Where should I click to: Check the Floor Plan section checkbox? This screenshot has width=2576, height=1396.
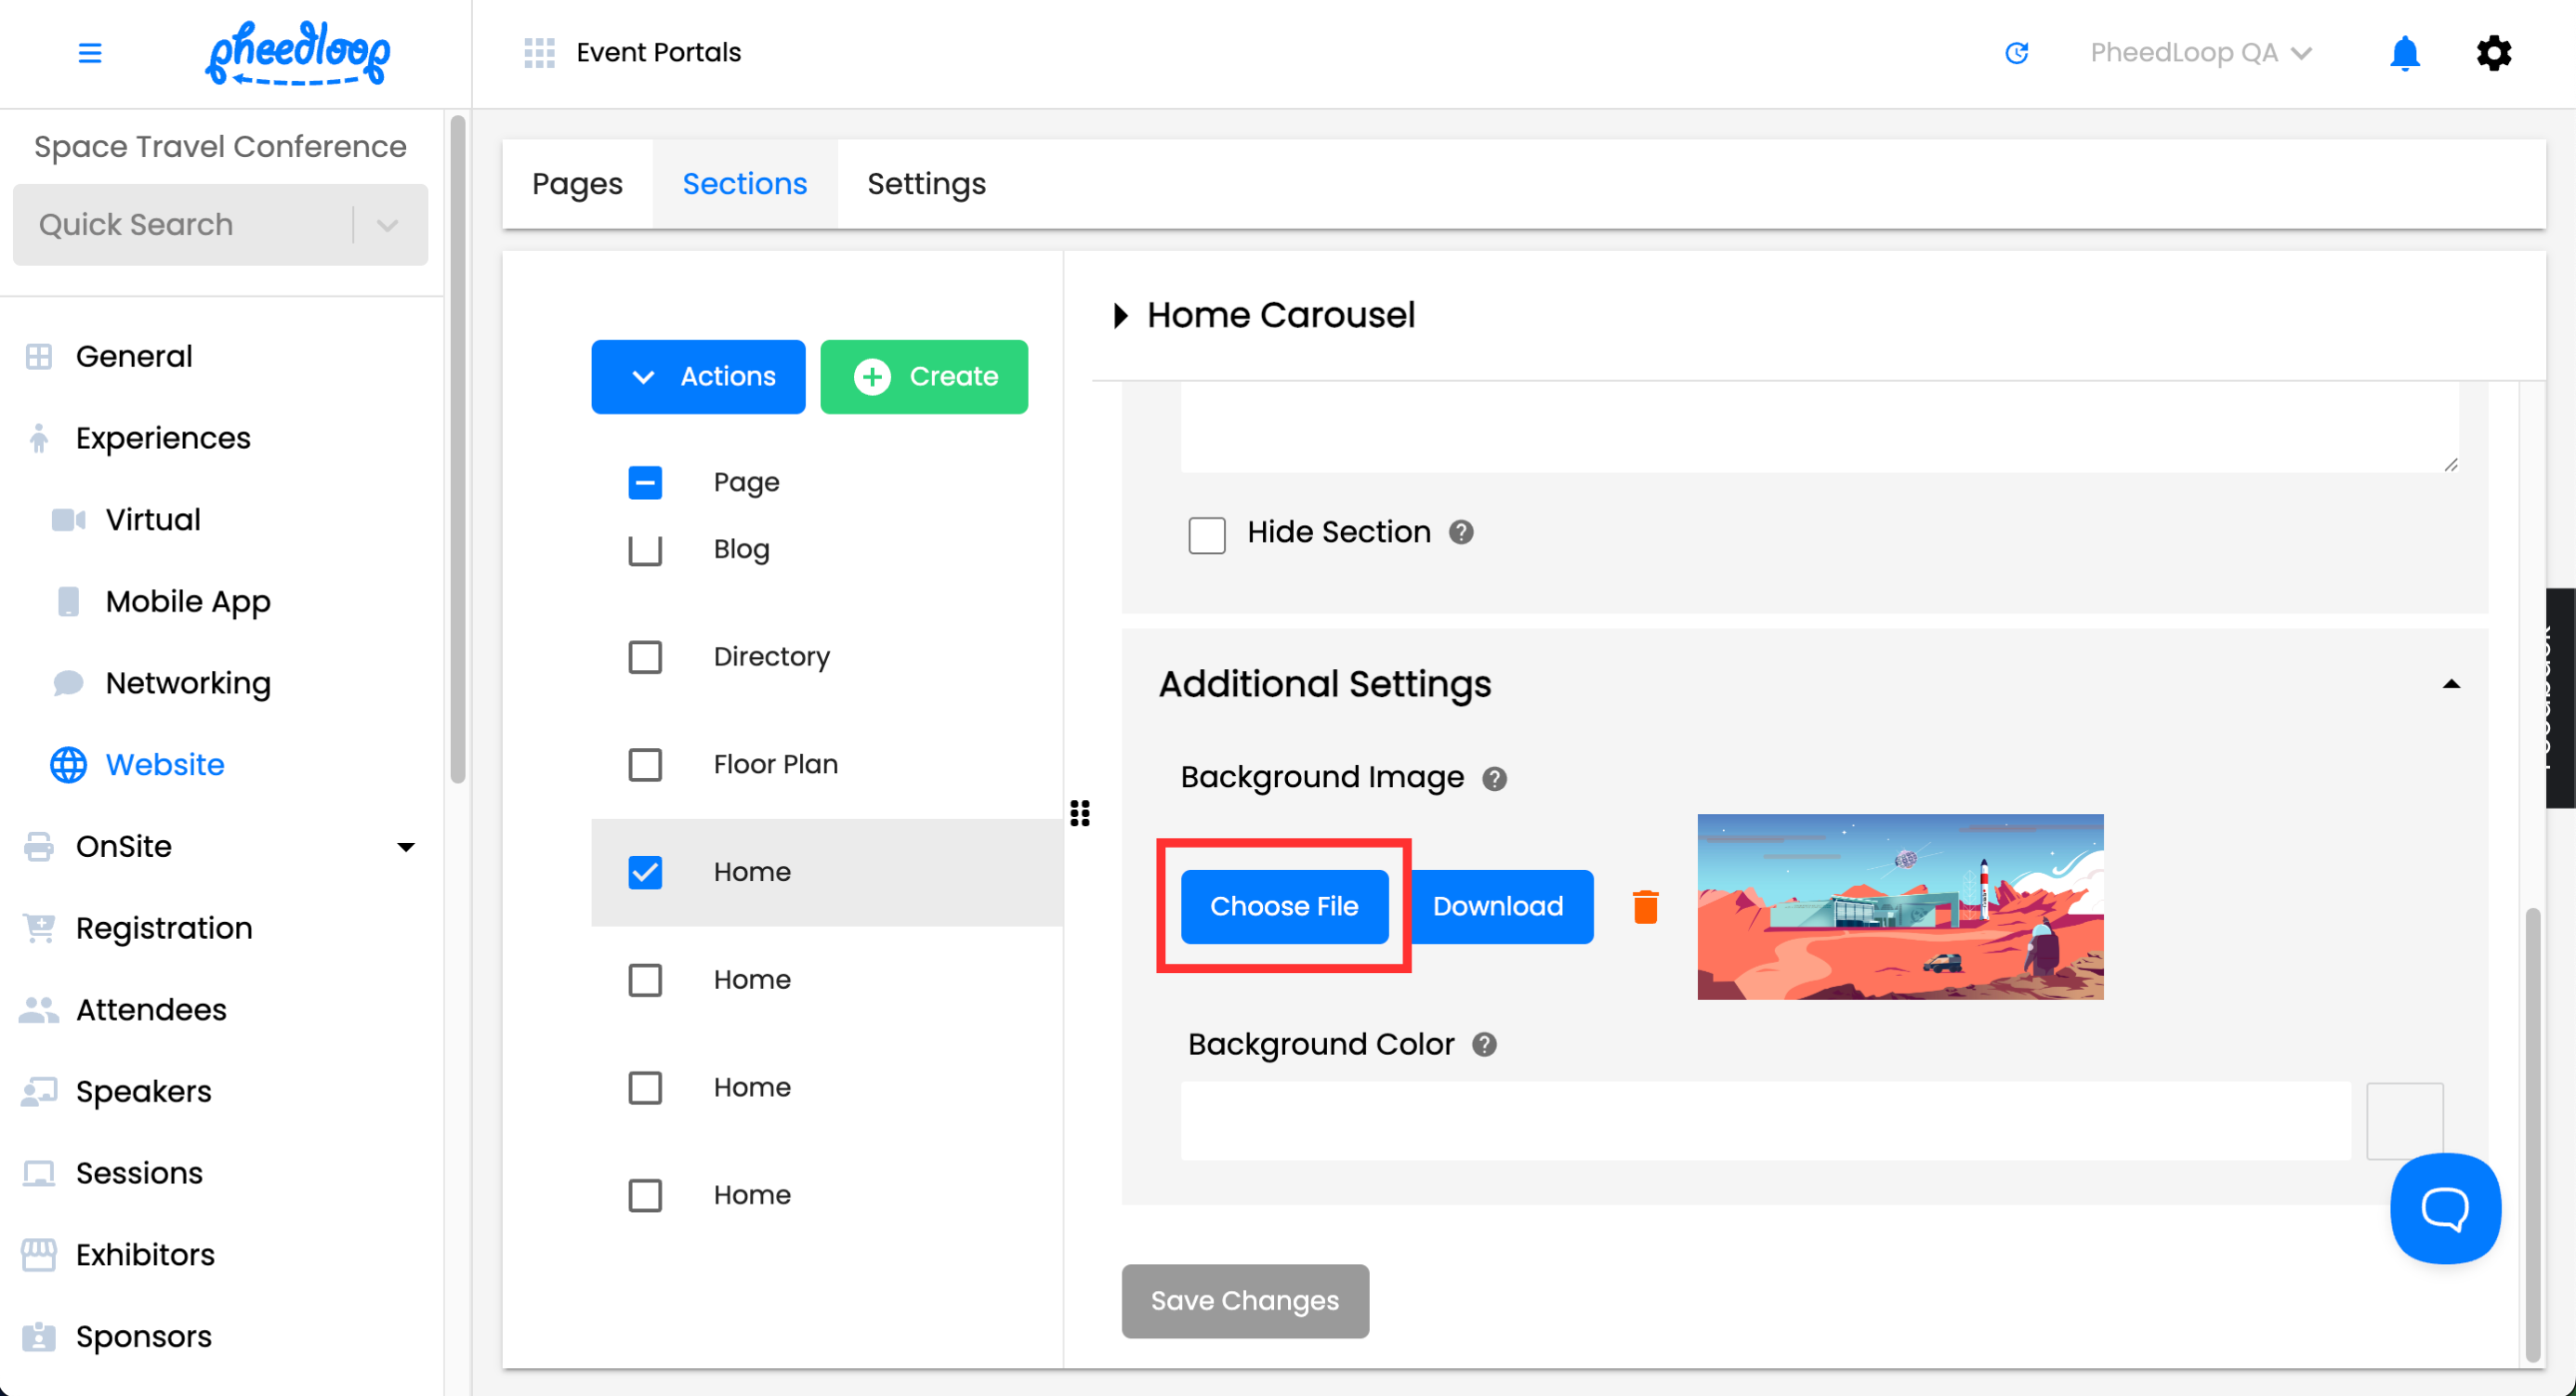(645, 765)
